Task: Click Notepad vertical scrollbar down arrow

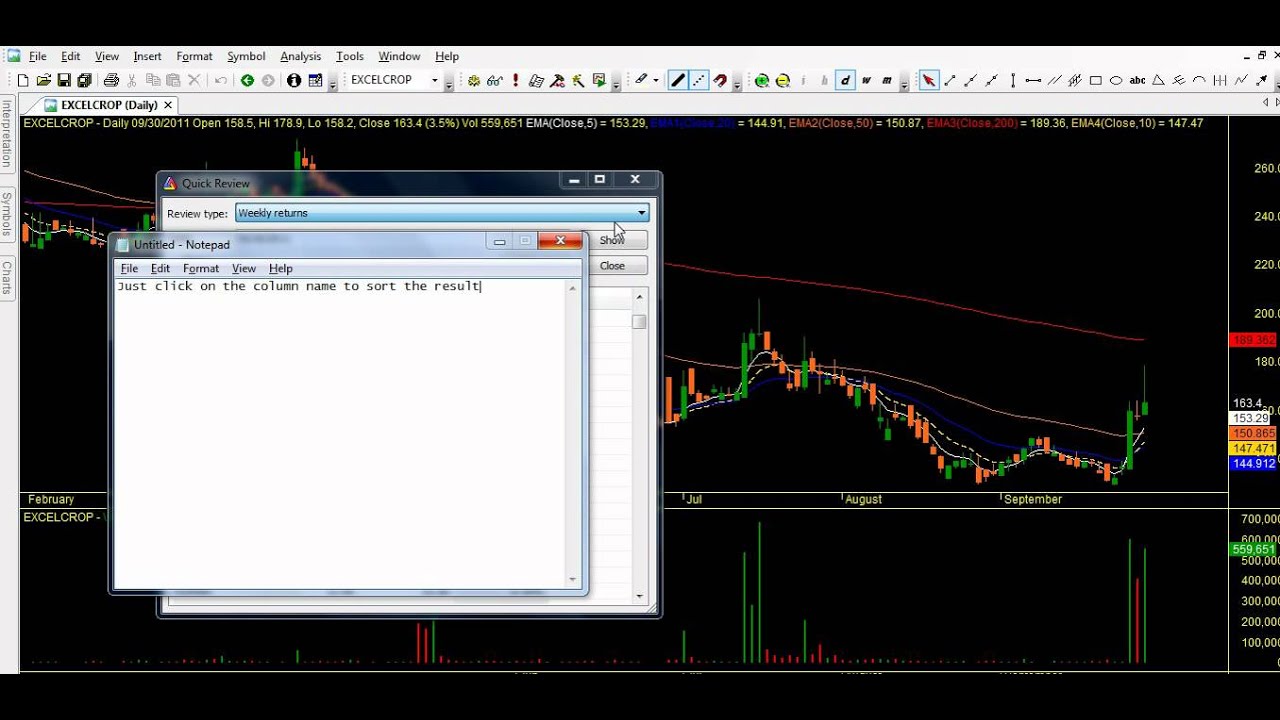Action: coord(573,579)
